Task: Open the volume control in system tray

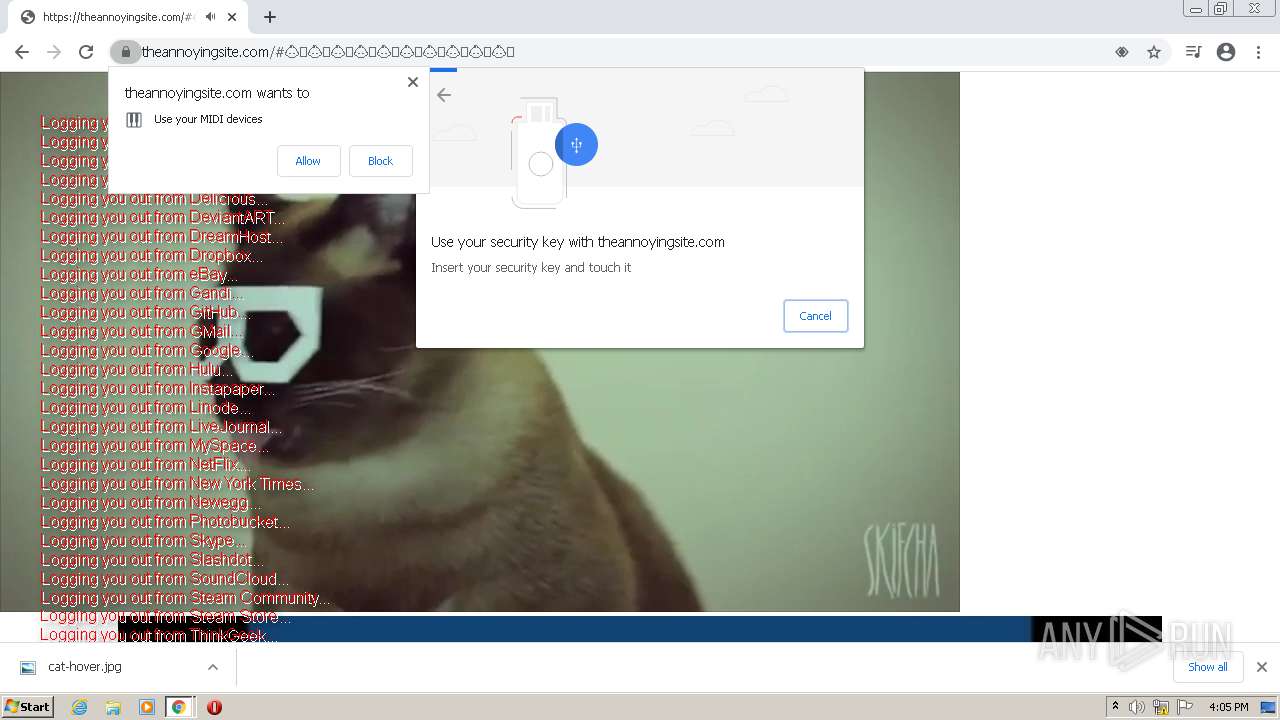Action: coord(1137,707)
